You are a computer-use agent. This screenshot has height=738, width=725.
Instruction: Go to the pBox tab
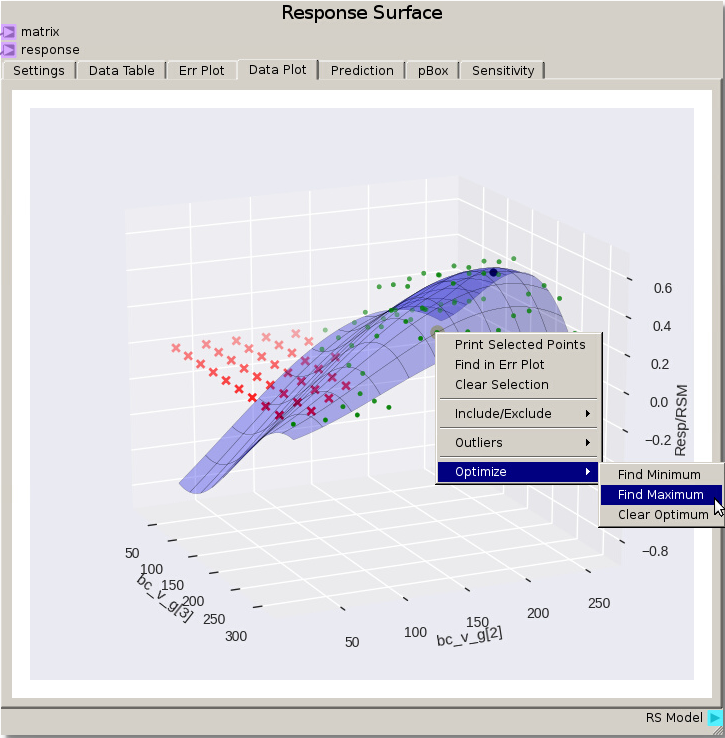pos(432,71)
